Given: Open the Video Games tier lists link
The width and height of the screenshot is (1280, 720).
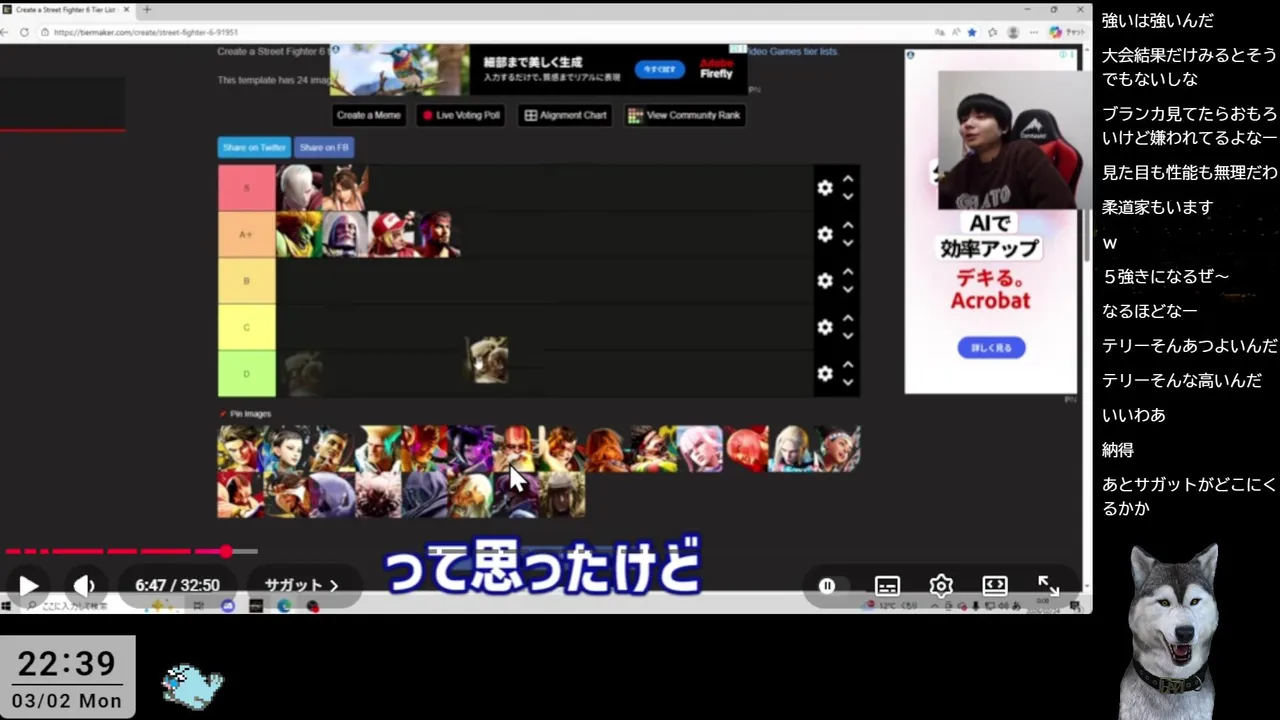Looking at the screenshot, I should point(792,51).
